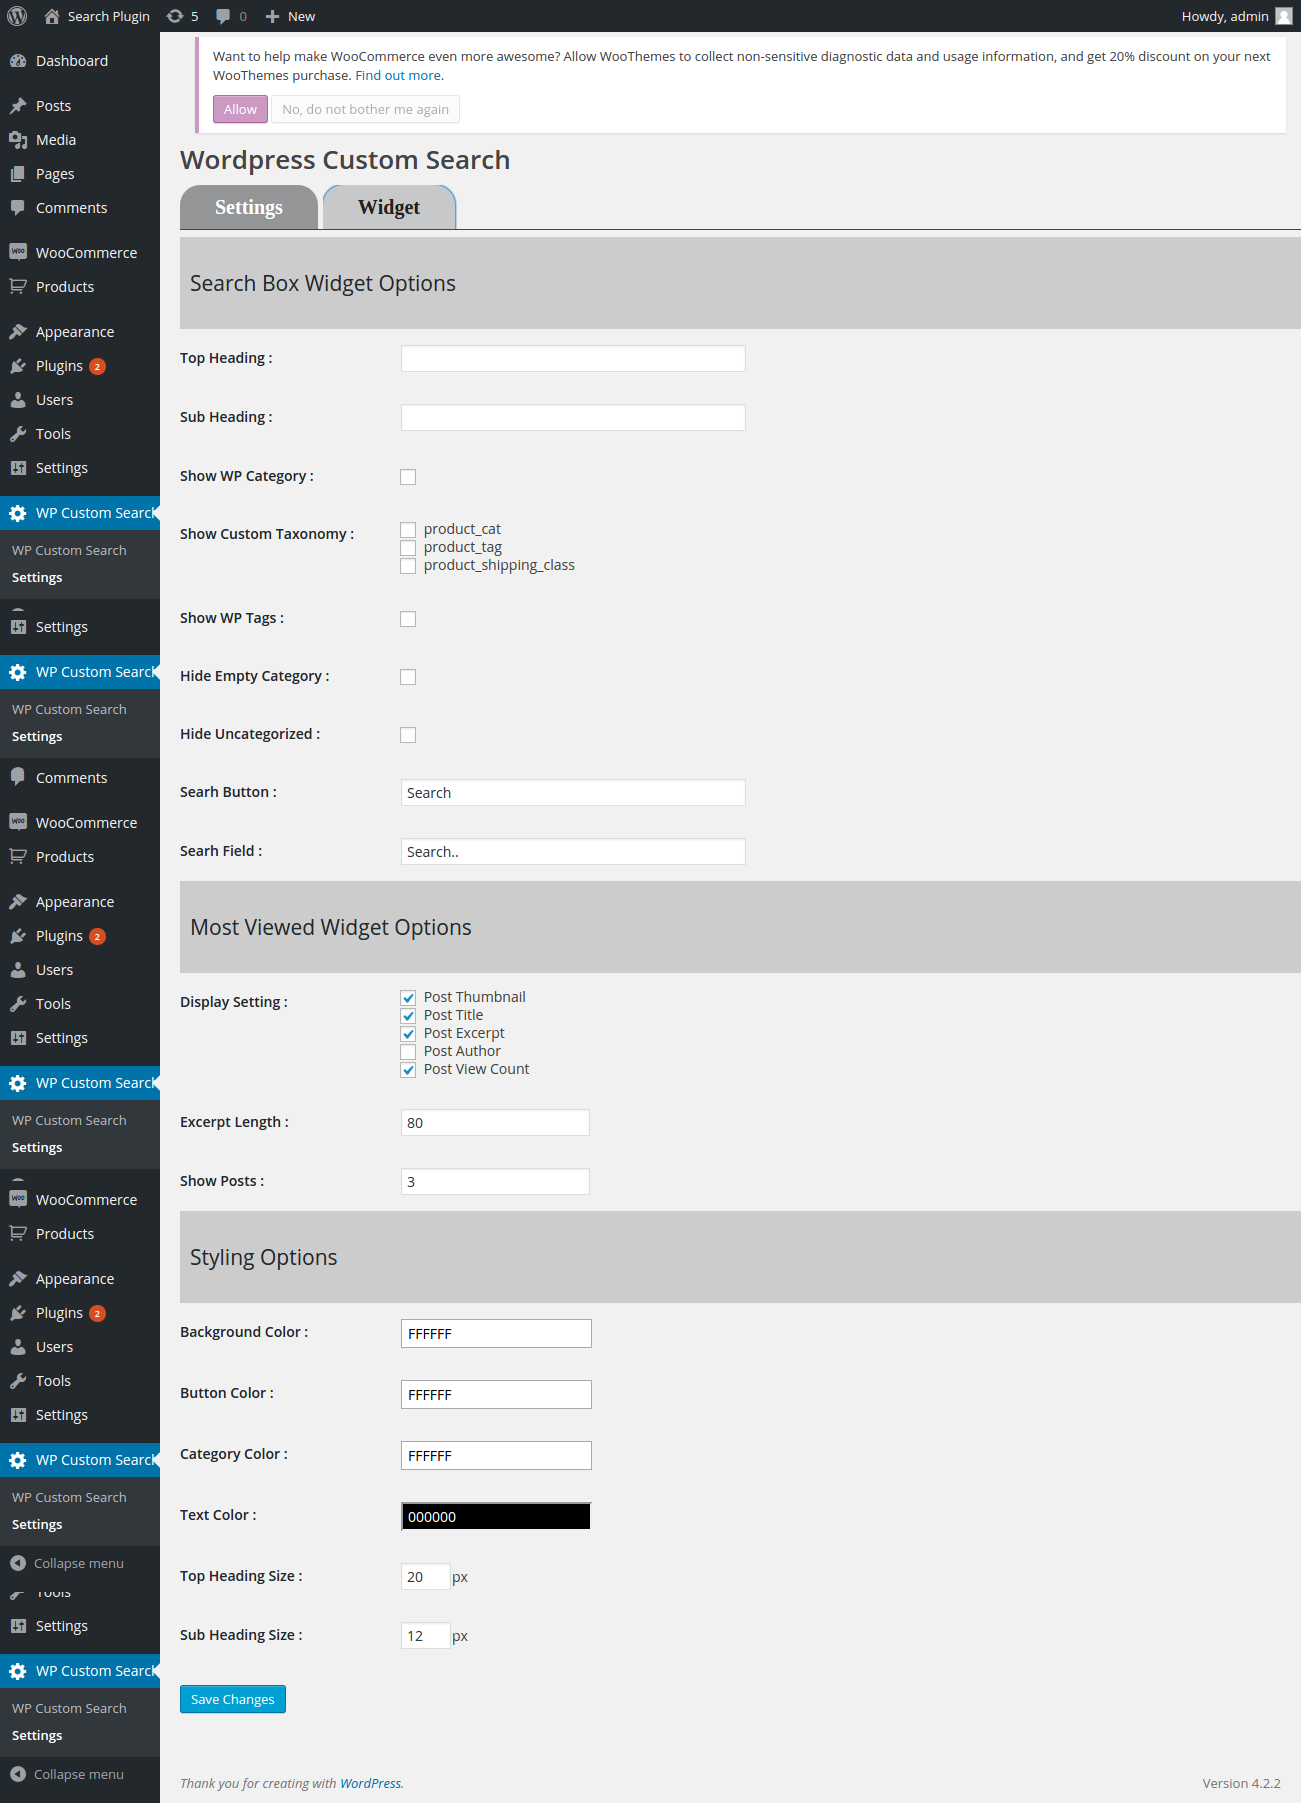Viewport: 1301px width, 1803px height.
Task: Click the Sub Heading Size field showing 12
Action: tap(426, 1636)
